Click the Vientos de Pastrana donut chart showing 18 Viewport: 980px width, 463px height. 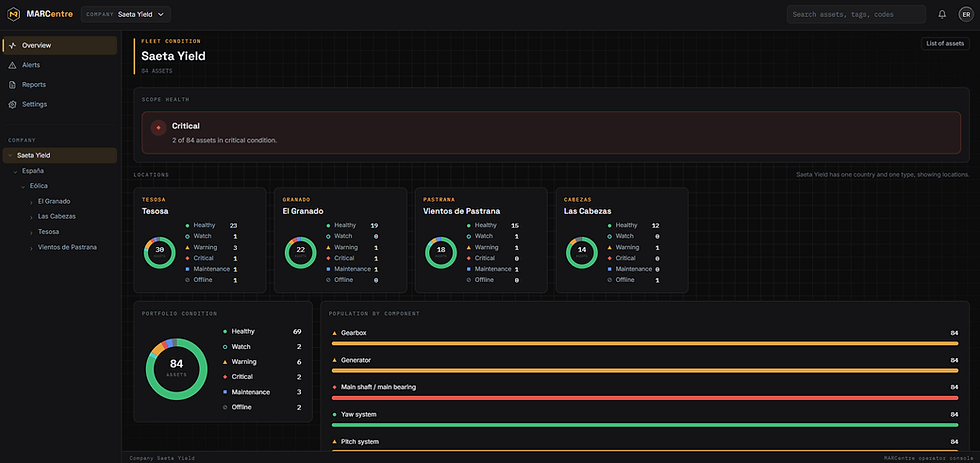tap(441, 252)
